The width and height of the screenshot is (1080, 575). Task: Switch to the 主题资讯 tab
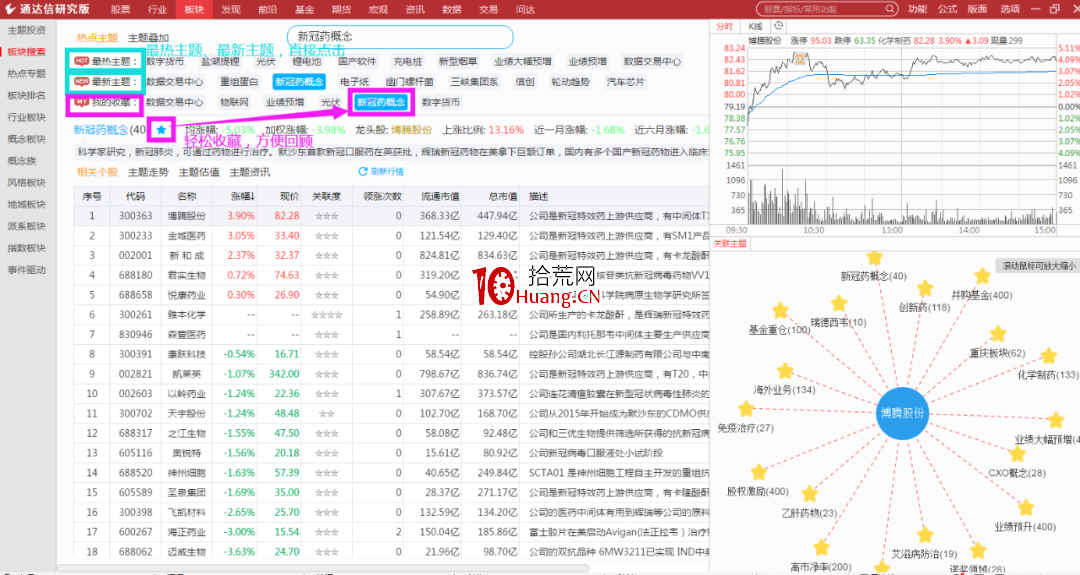[249, 172]
